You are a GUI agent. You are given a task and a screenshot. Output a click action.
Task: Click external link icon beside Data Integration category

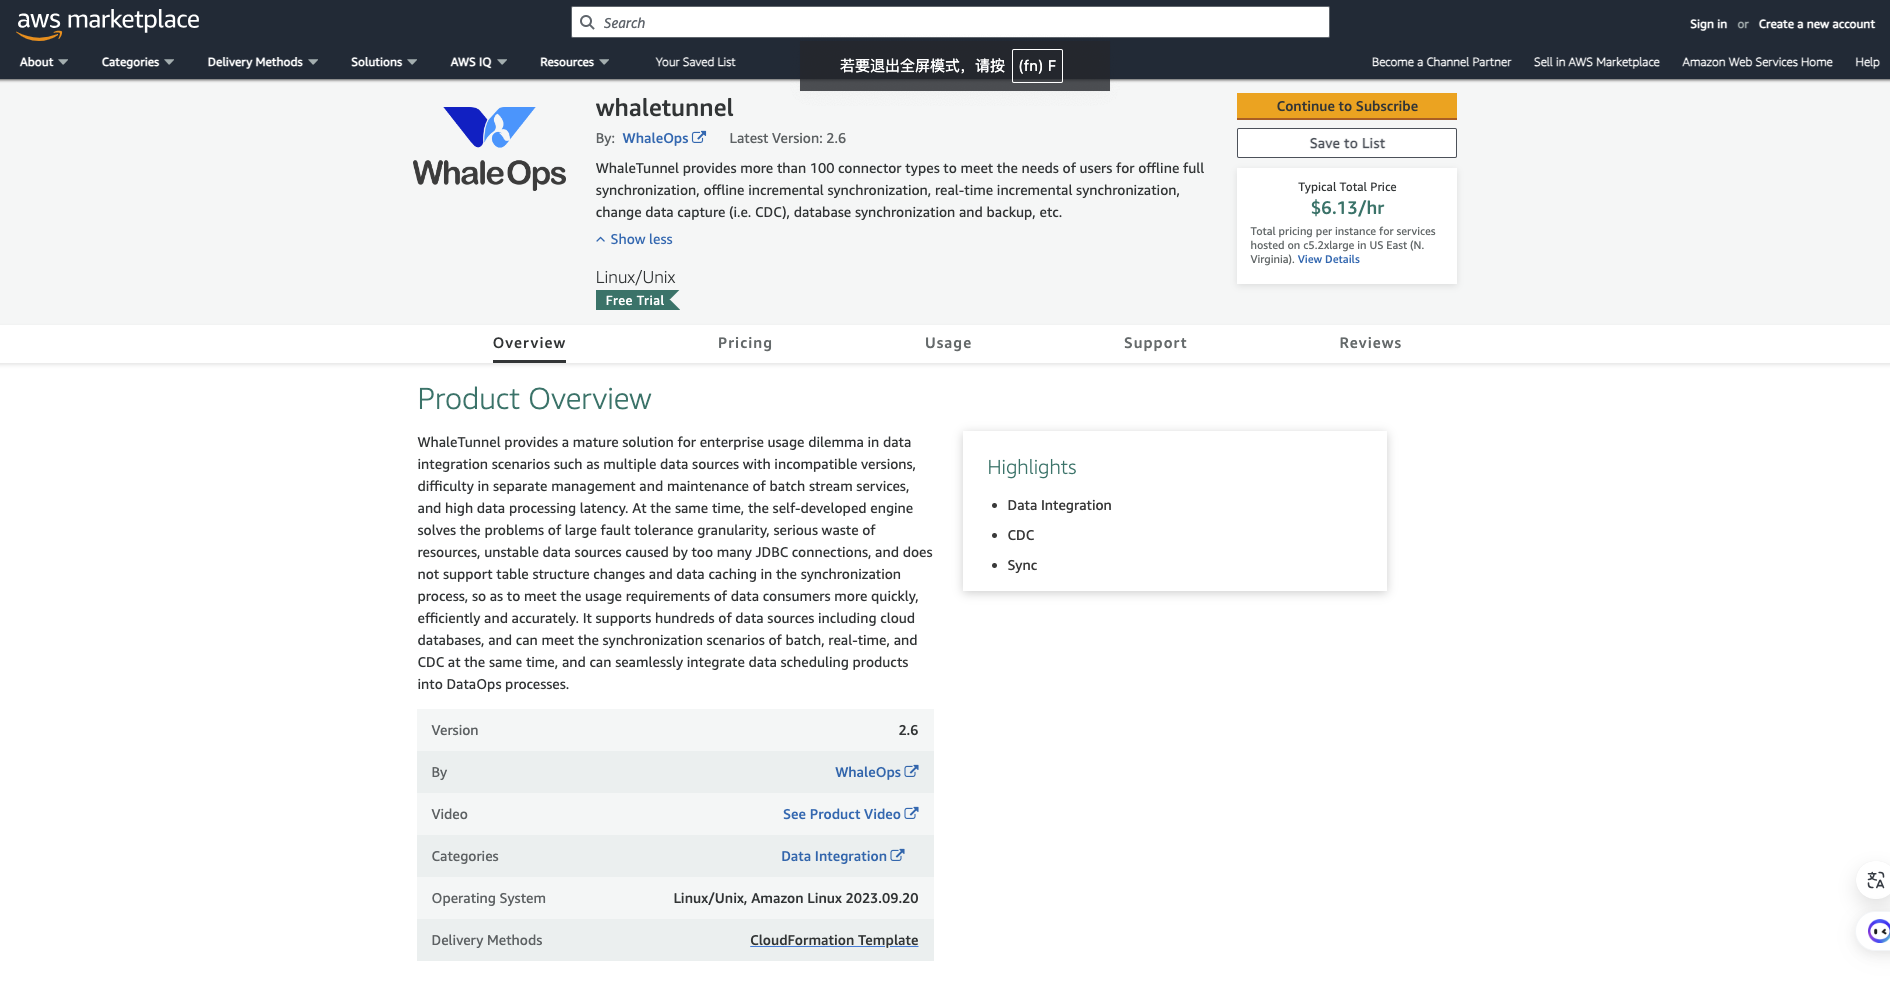pos(897,855)
